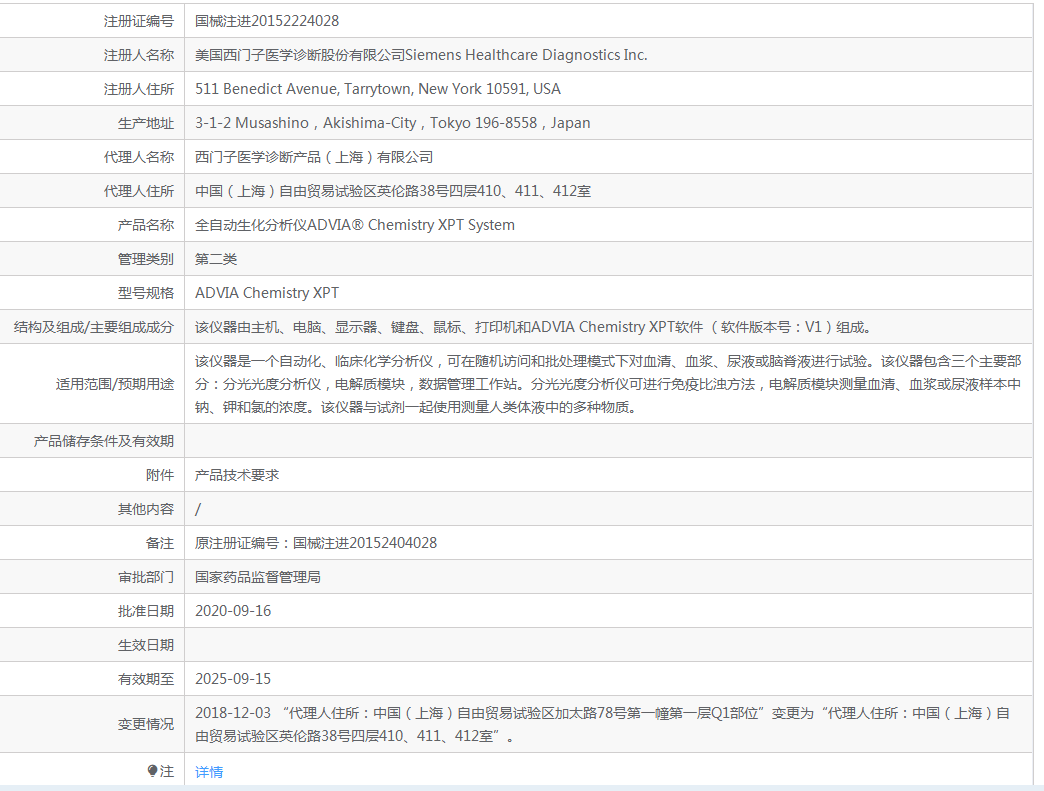
Task: Click the bulb icon beside 注
Action: pos(152,770)
